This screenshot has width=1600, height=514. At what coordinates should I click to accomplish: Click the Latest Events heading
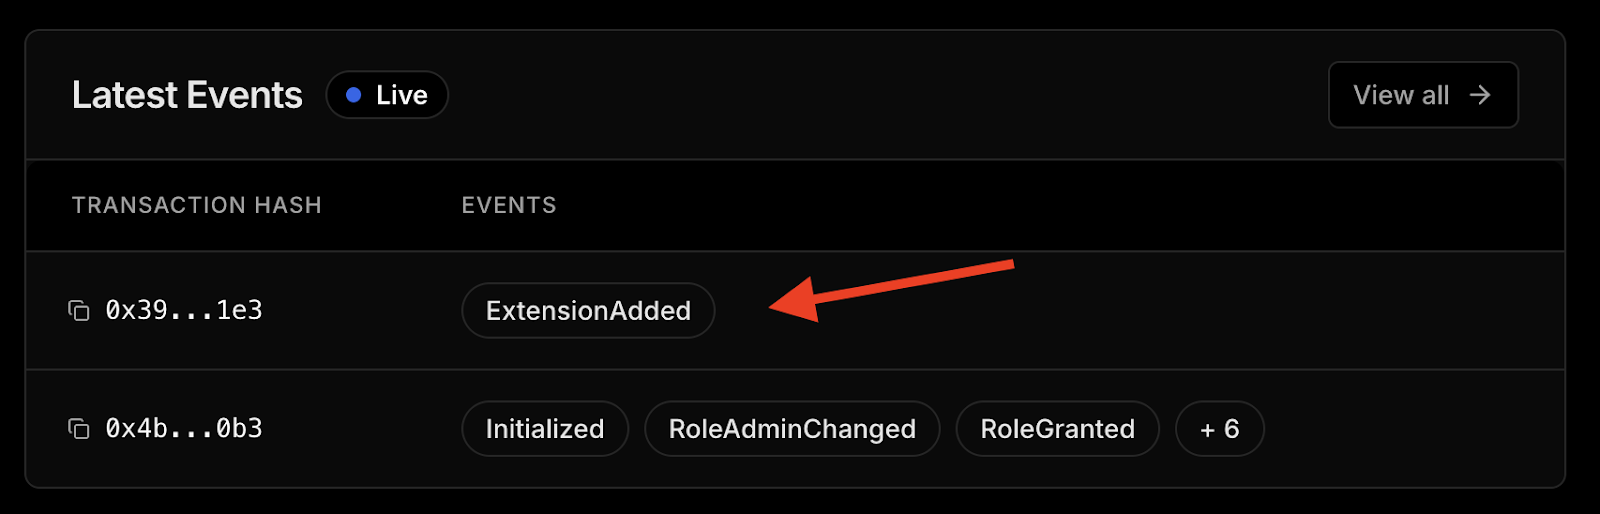(x=187, y=95)
